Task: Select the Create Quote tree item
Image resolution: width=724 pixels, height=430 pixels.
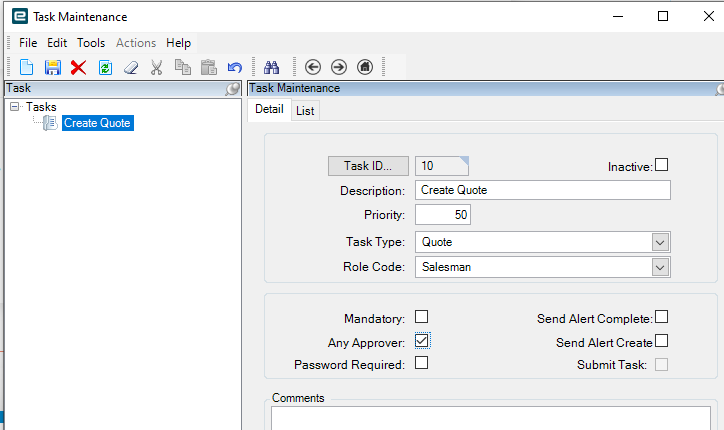Action: pyautogui.click(x=97, y=123)
